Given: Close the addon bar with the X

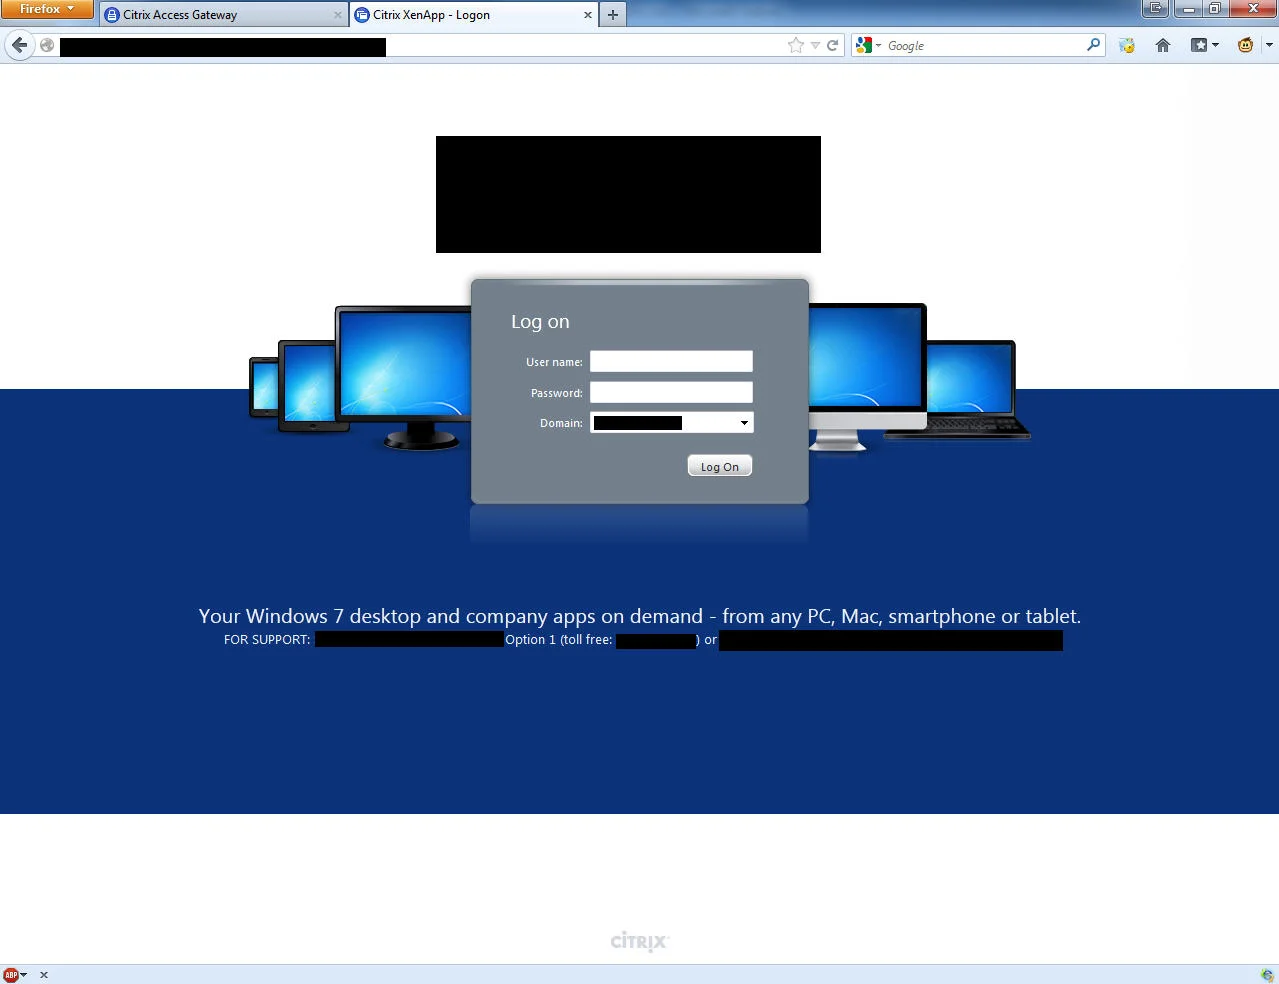Looking at the screenshot, I should point(44,975).
